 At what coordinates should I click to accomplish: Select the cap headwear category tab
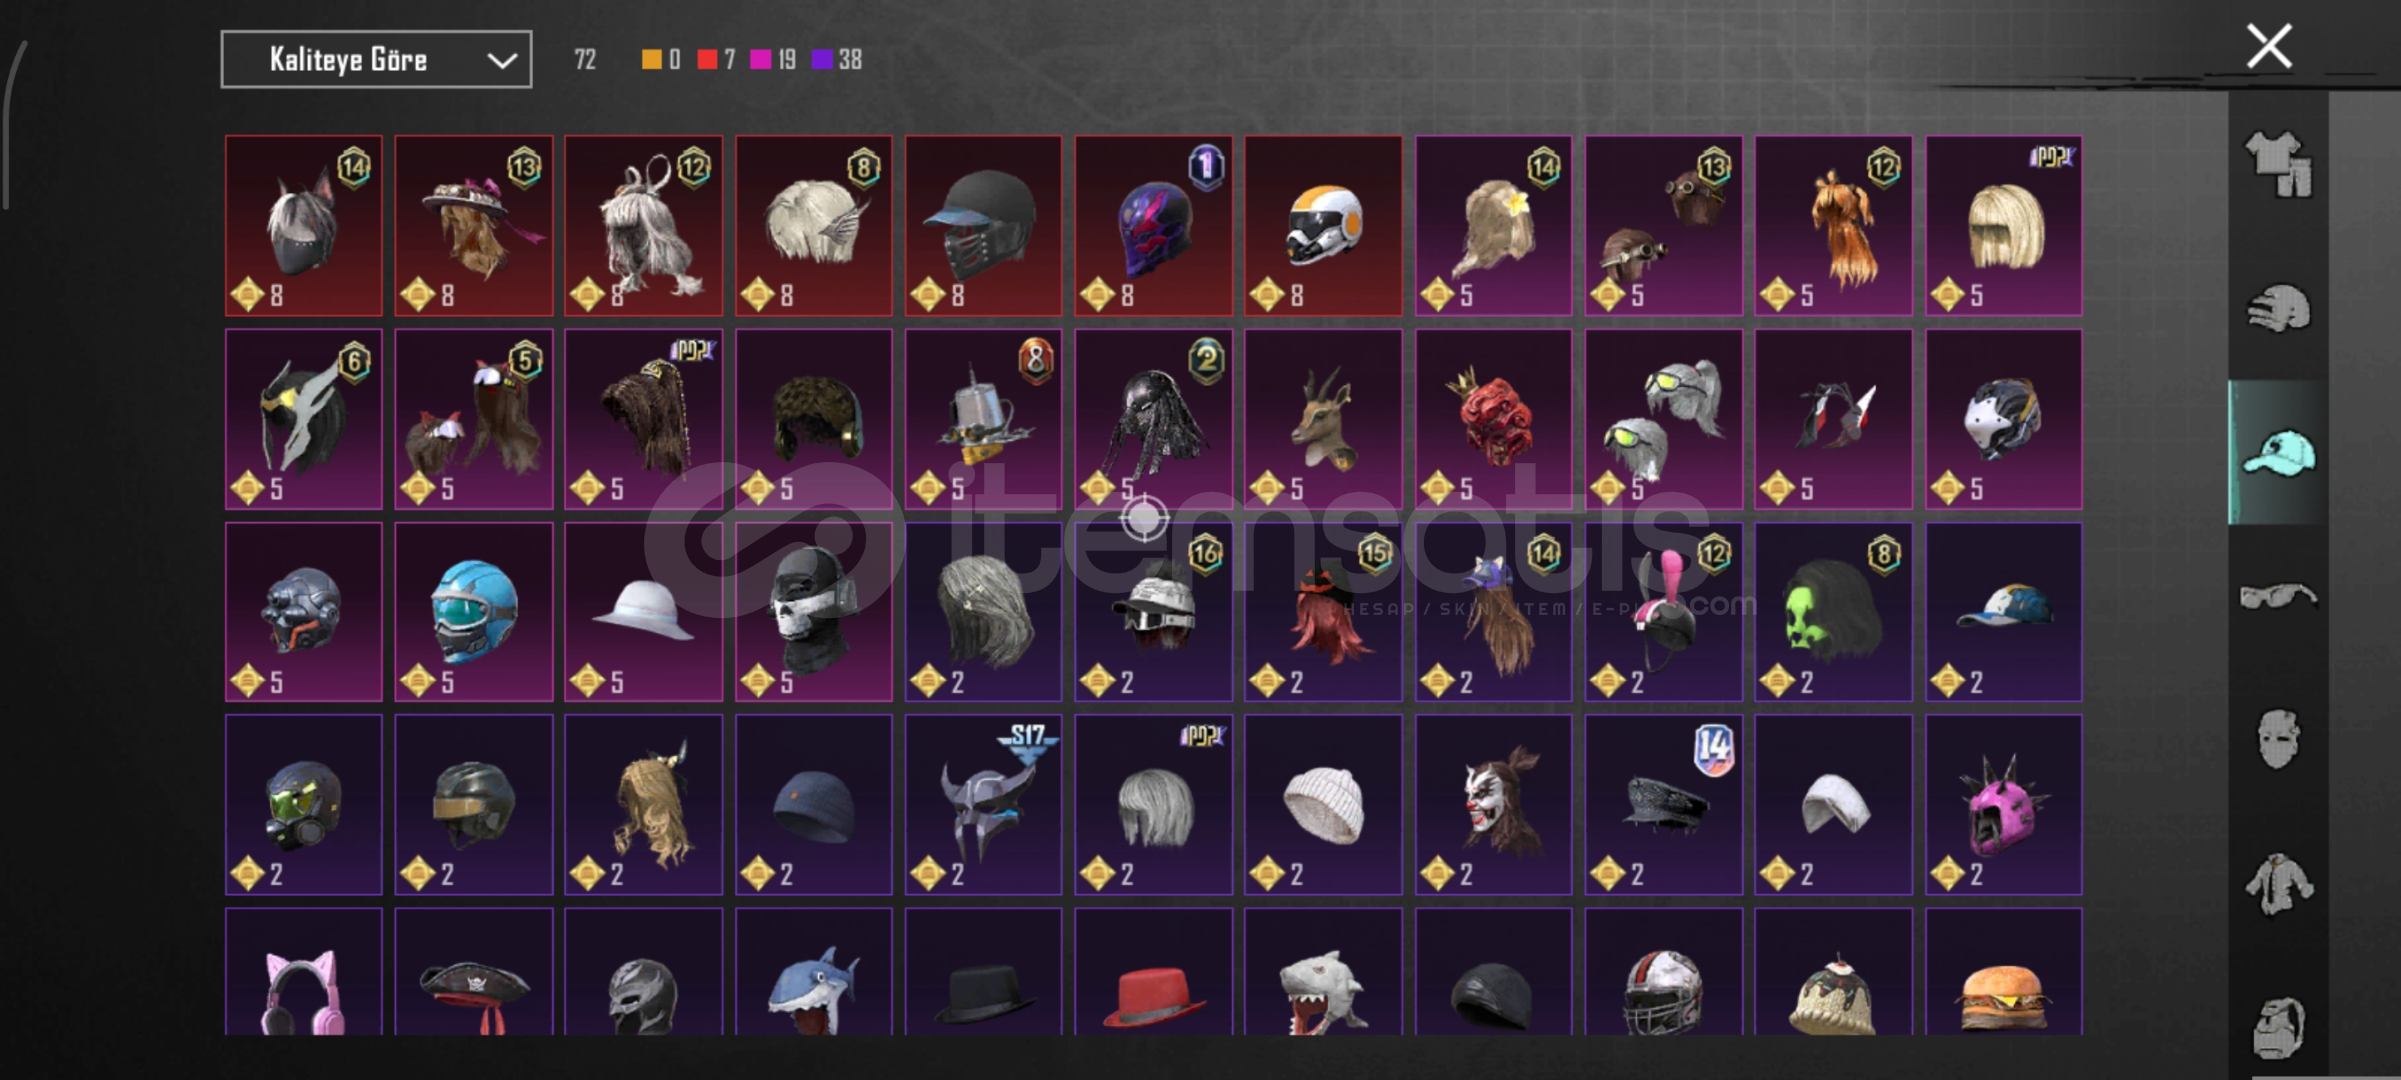2278,452
